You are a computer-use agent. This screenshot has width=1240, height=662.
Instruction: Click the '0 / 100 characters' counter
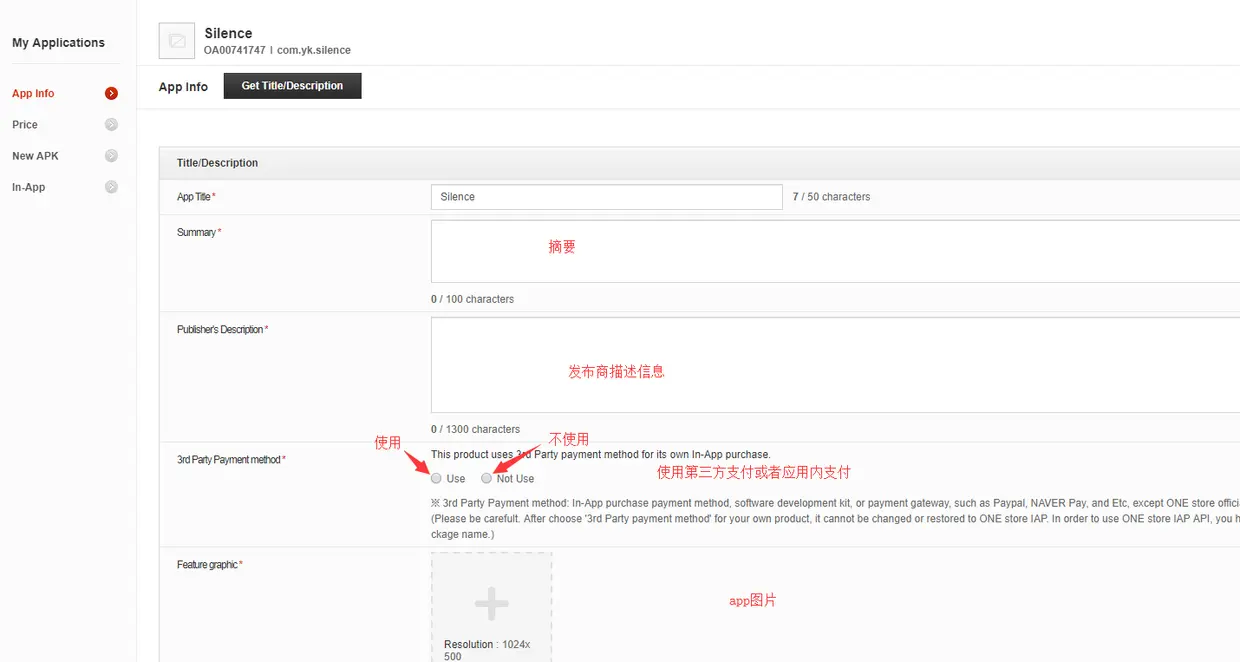(x=472, y=299)
